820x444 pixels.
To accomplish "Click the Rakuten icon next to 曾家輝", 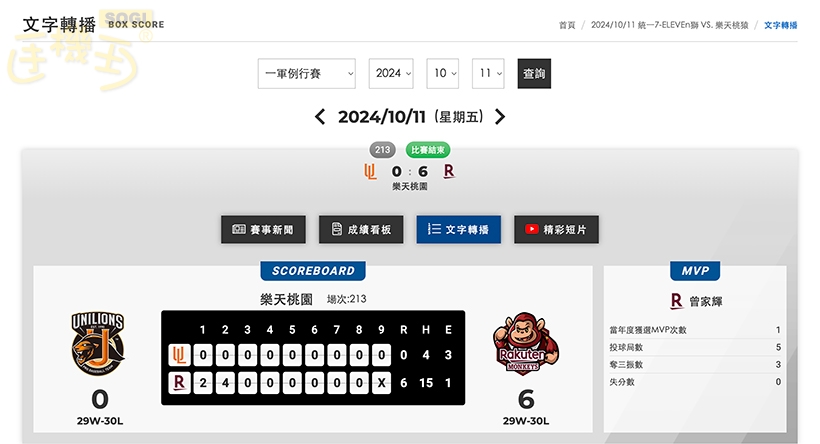I will point(676,299).
